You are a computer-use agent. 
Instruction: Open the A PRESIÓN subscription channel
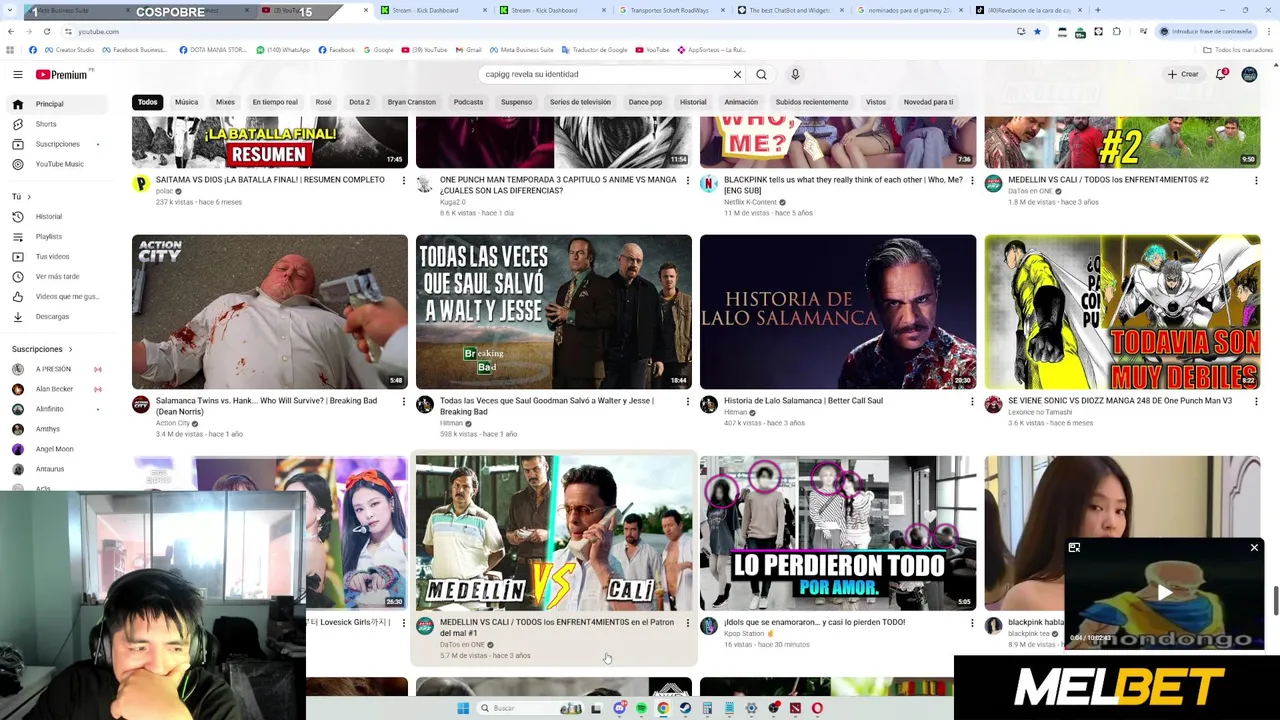(x=58, y=369)
